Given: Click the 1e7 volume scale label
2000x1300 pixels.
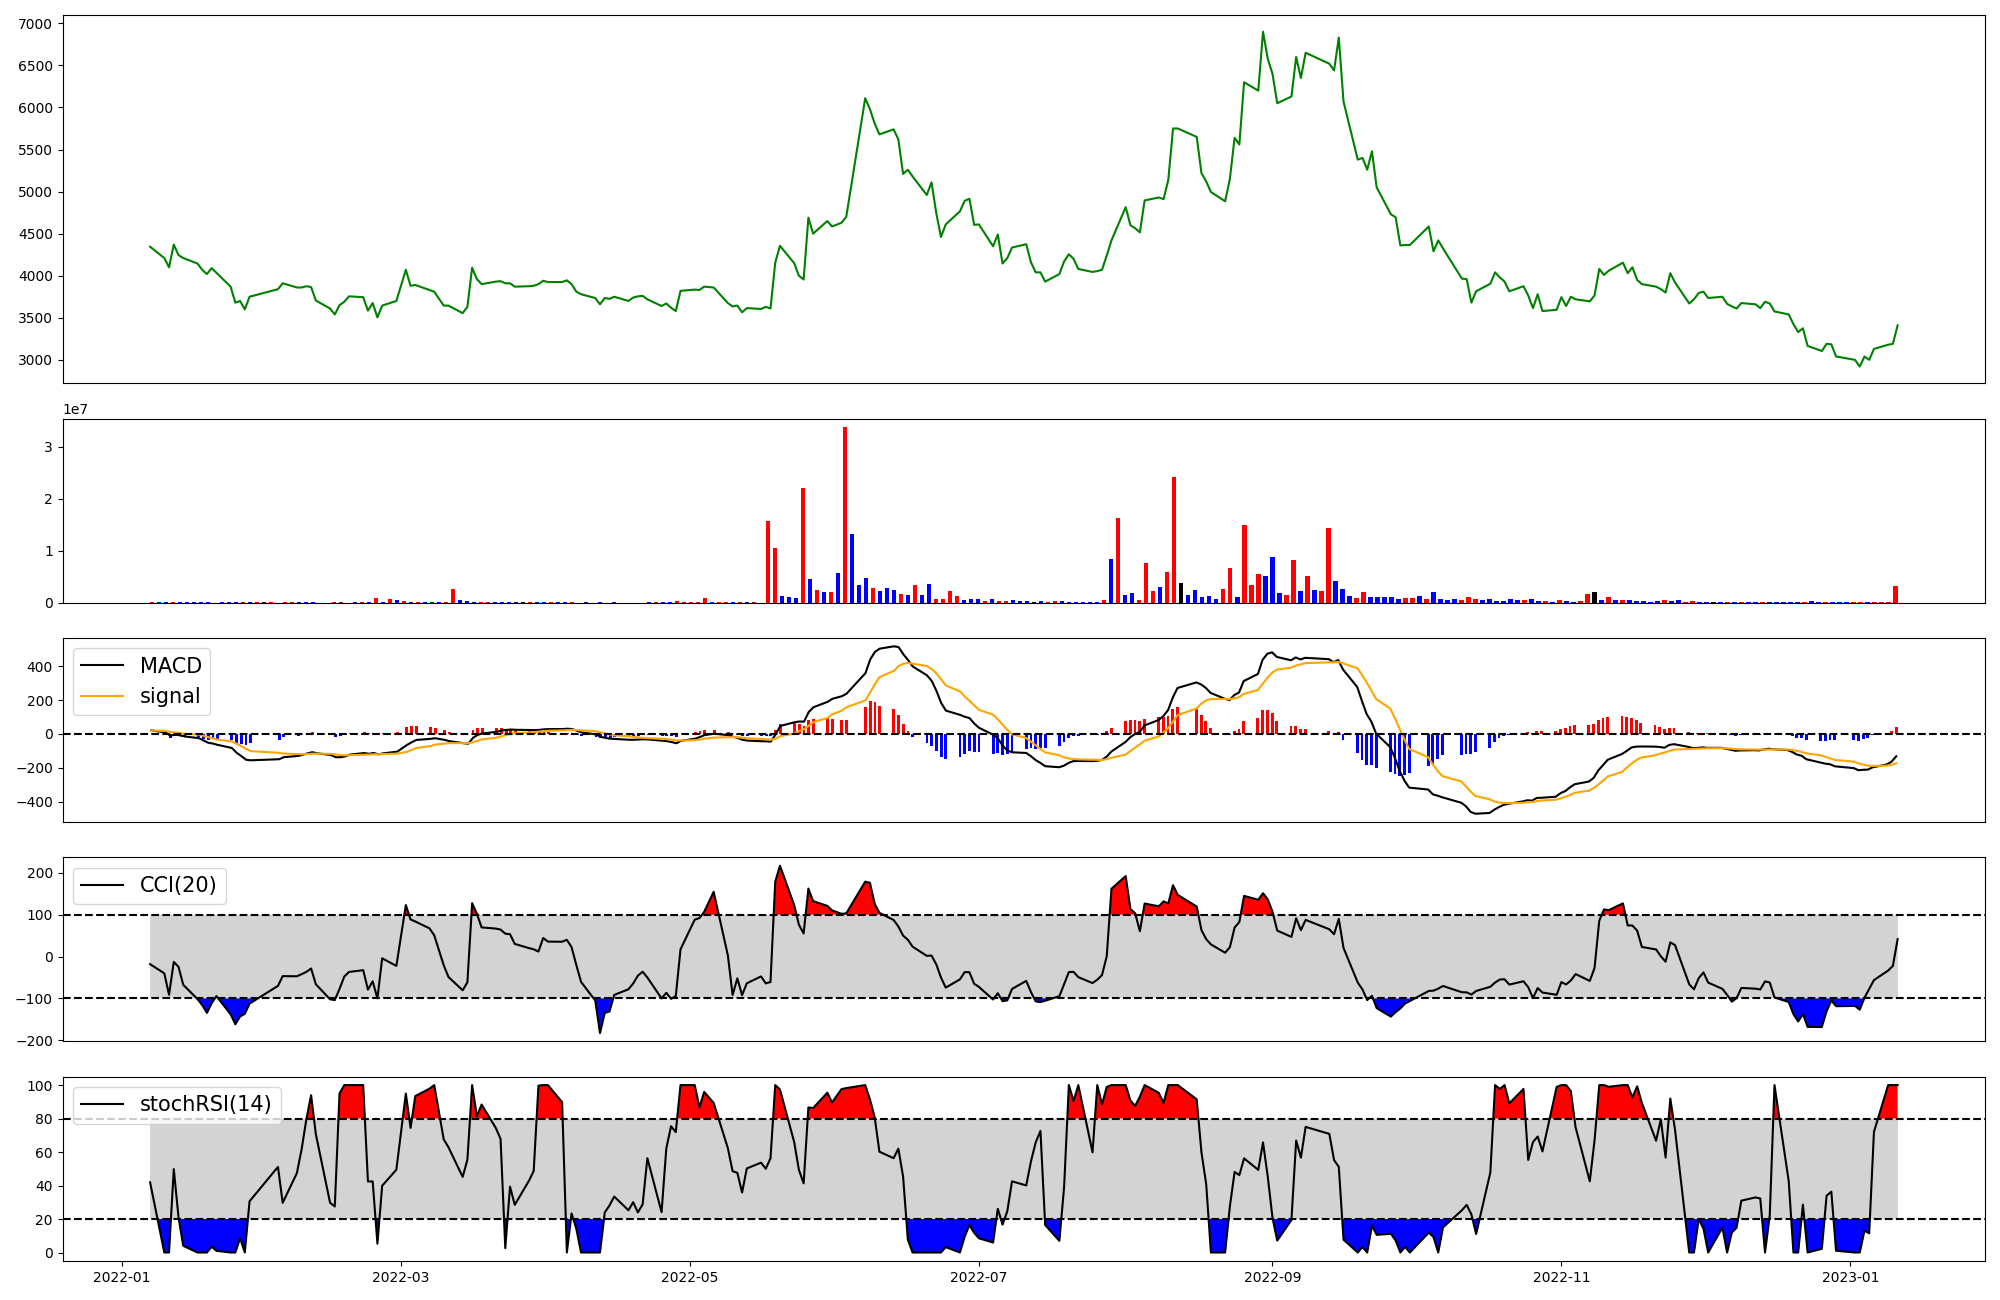Looking at the screenshot, I should (x=75, y=409).
